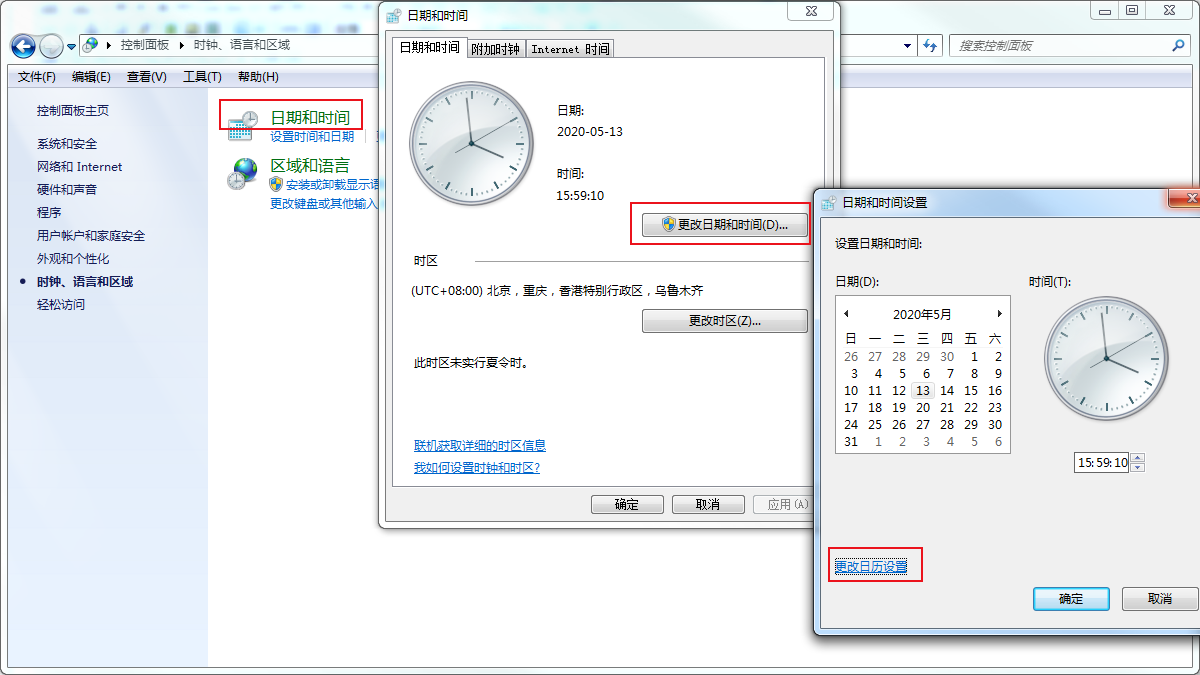Switch to the Internet 时间 tab
This screenshot has height=675, width=1200.
click(x=570, y=48)
